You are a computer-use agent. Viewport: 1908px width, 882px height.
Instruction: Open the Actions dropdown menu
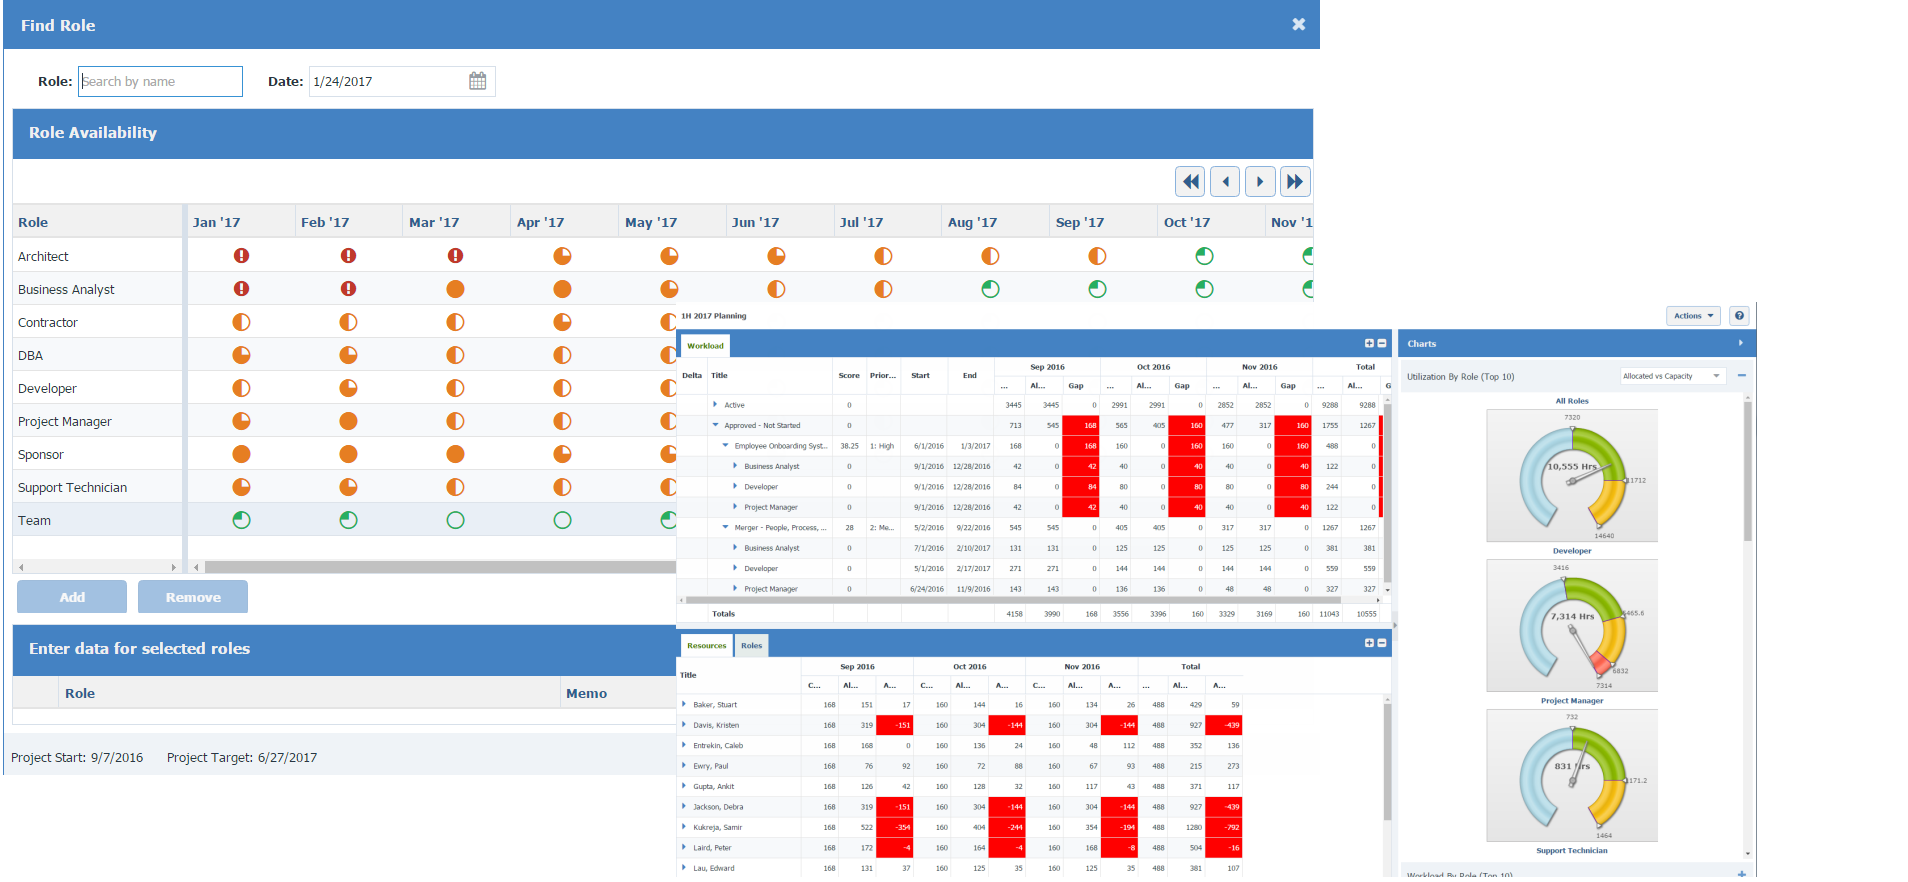pyautogui.click(x=1693, y=316)
